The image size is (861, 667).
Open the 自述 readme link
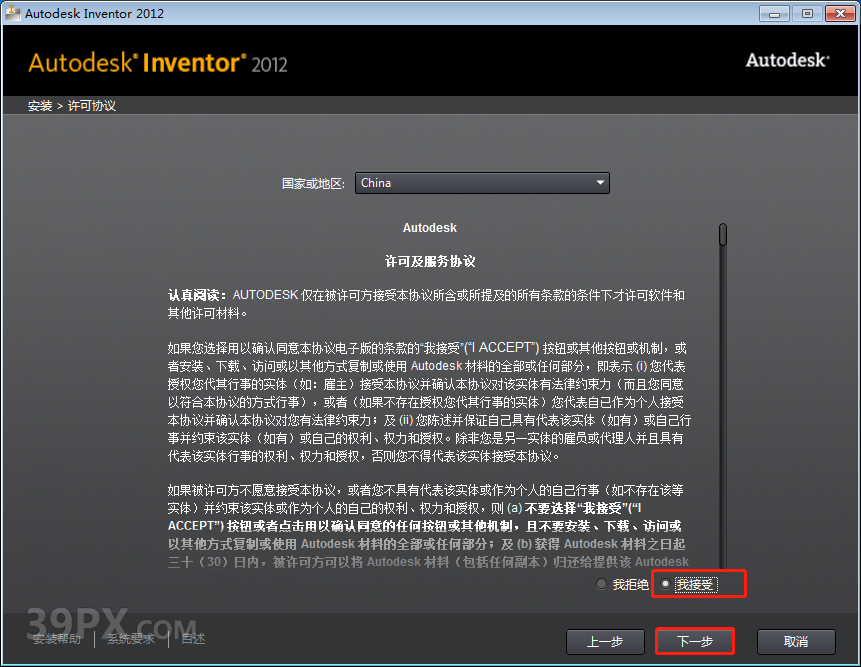coord(192,638)
